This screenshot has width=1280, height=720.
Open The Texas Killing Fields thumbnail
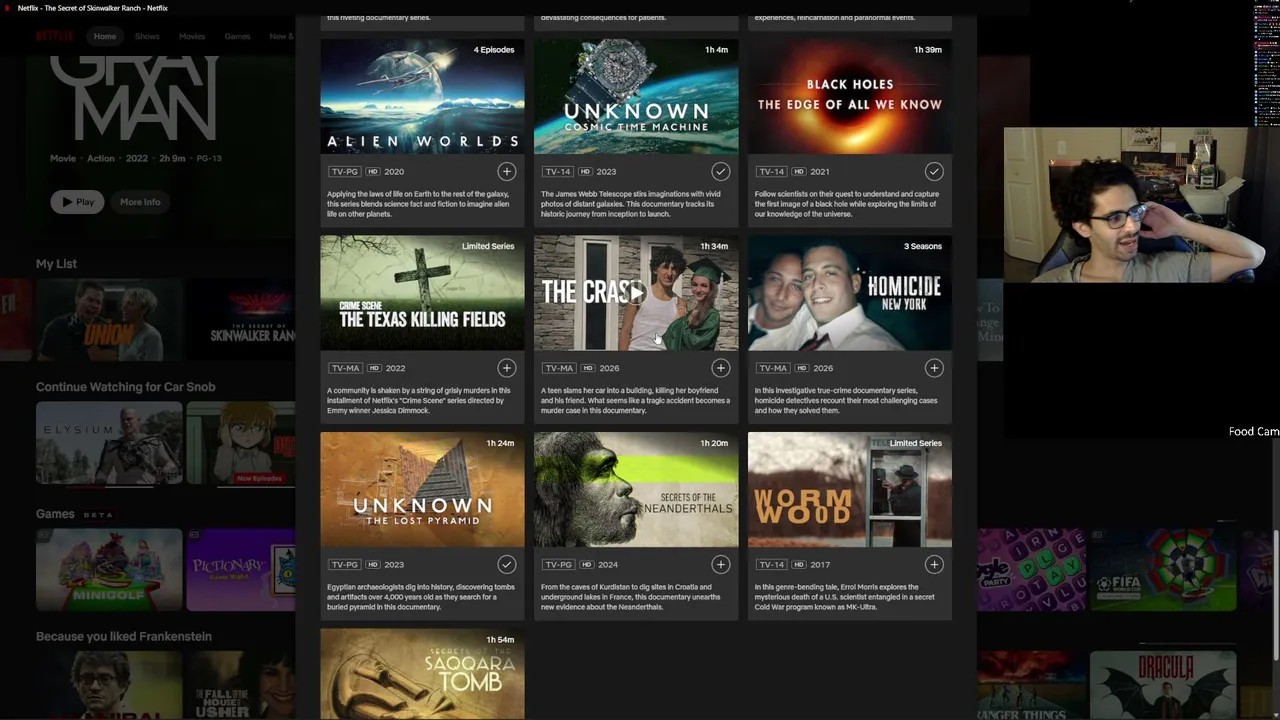(422, 293)
